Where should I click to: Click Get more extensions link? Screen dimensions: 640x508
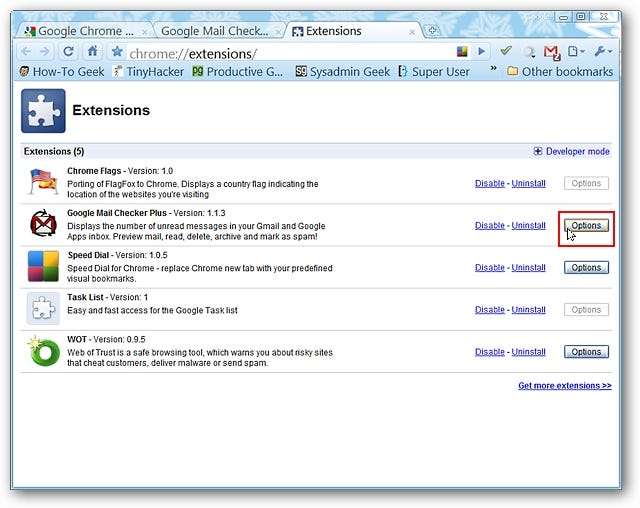pyautogui.click(x=565, y=386)
